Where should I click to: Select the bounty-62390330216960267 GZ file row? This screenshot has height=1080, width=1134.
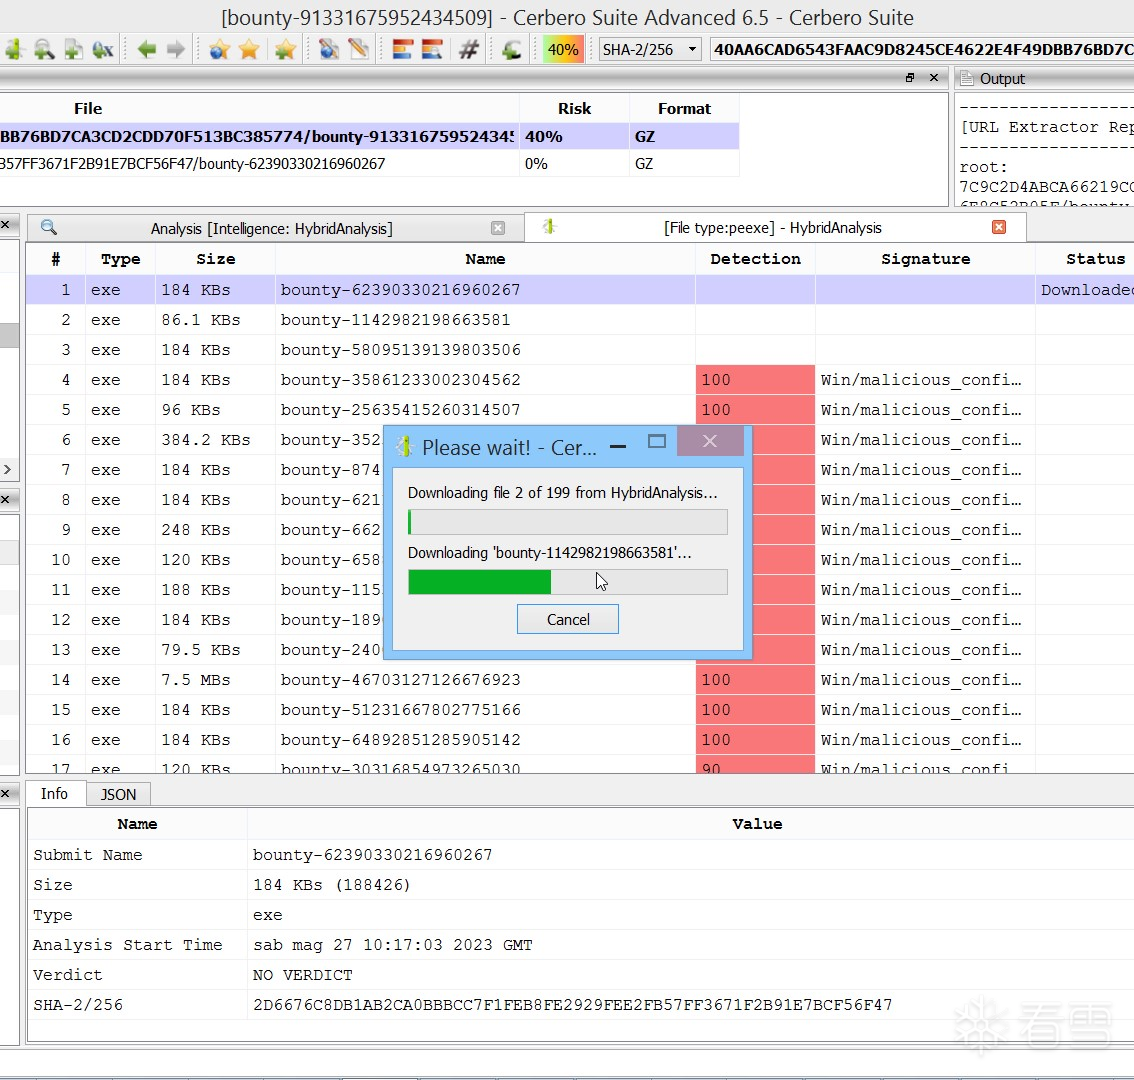[x=369, y=163]
